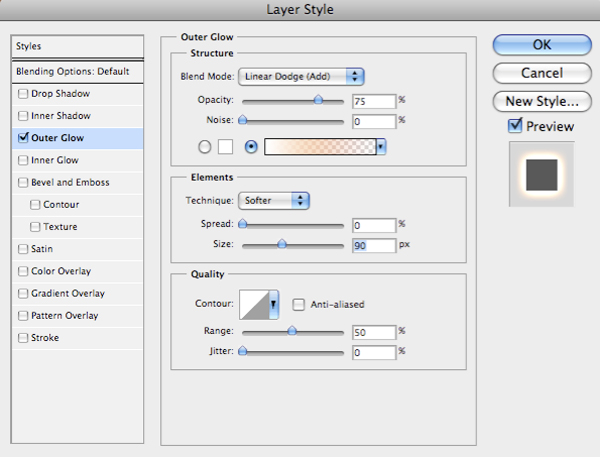Enable the Pattern Overlay checkbox
Screen dimensions: 600x457
pos(23,316)
